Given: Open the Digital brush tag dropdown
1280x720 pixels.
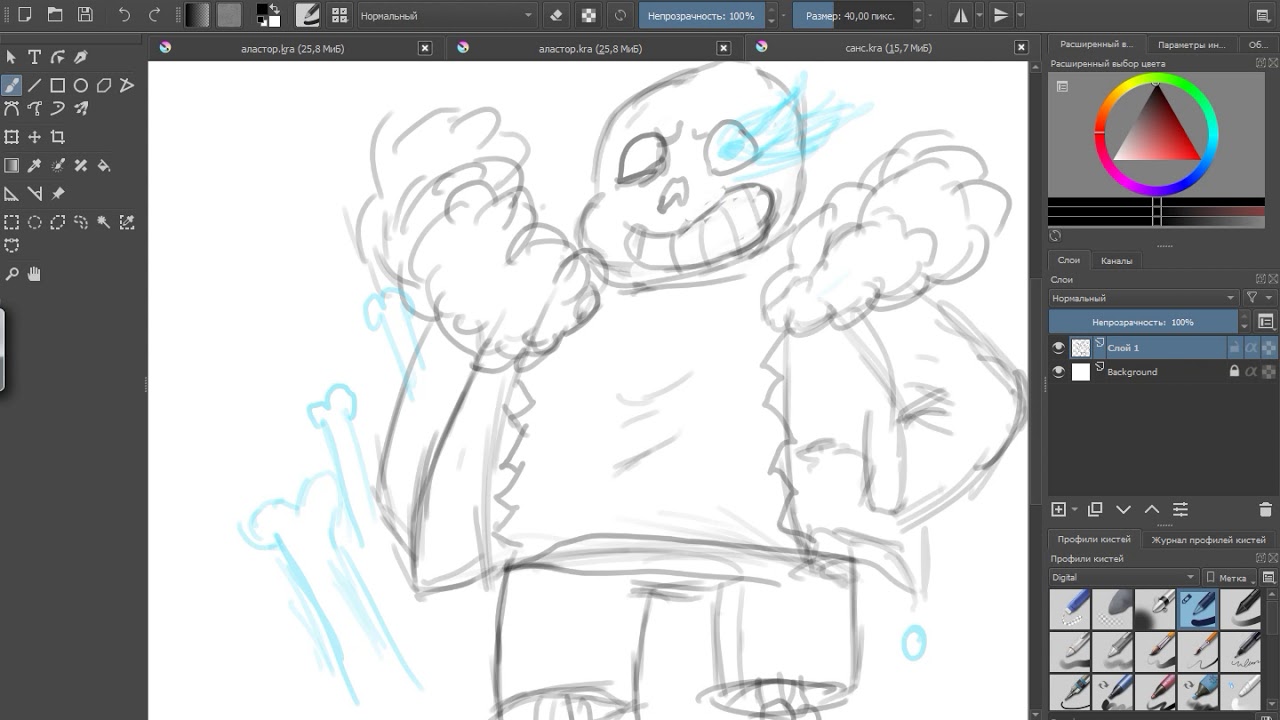Looking at the screenshot, I should (1123, 577).
